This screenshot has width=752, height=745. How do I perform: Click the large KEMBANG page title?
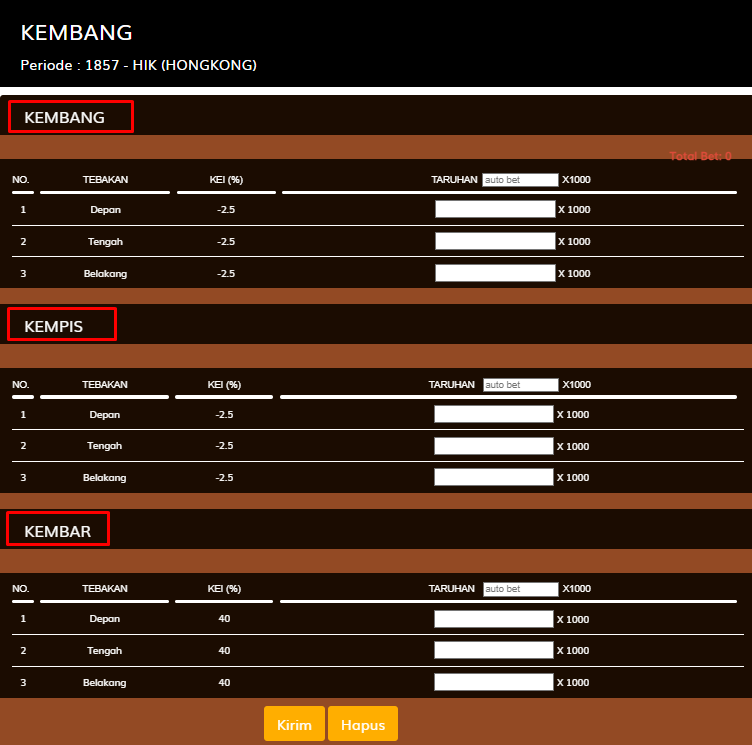coord(76,33)
